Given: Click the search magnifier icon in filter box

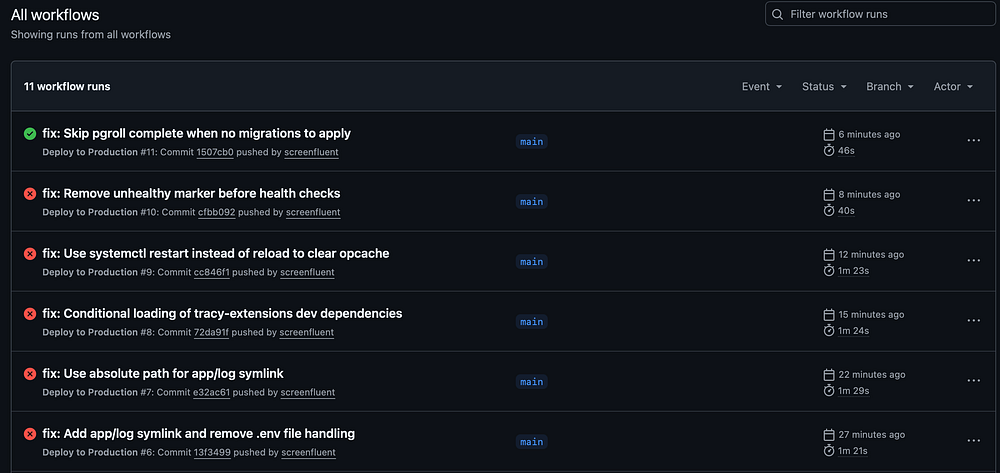Looking at the screenshot, I should 777,14.
